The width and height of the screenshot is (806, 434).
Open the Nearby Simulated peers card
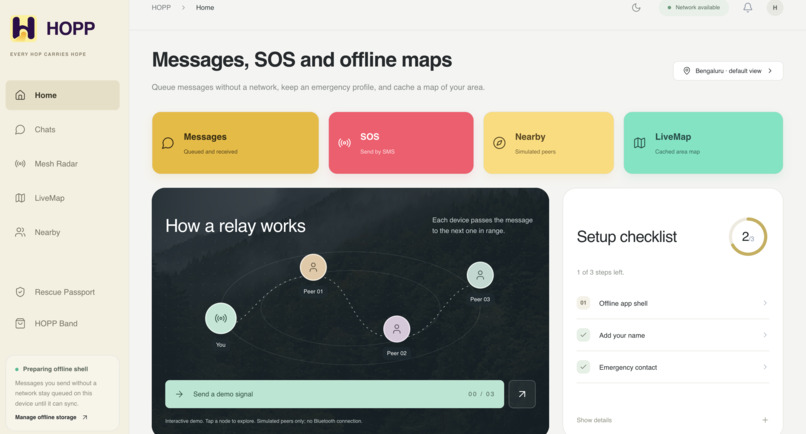(x=548, y=143)
